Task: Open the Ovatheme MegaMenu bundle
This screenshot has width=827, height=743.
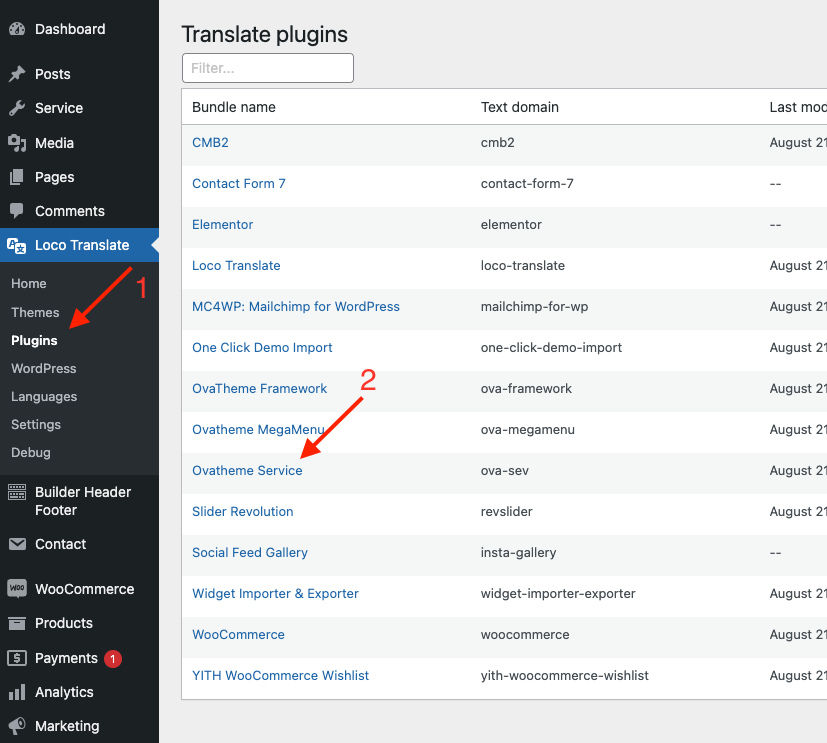Action: tap(258, 430)
